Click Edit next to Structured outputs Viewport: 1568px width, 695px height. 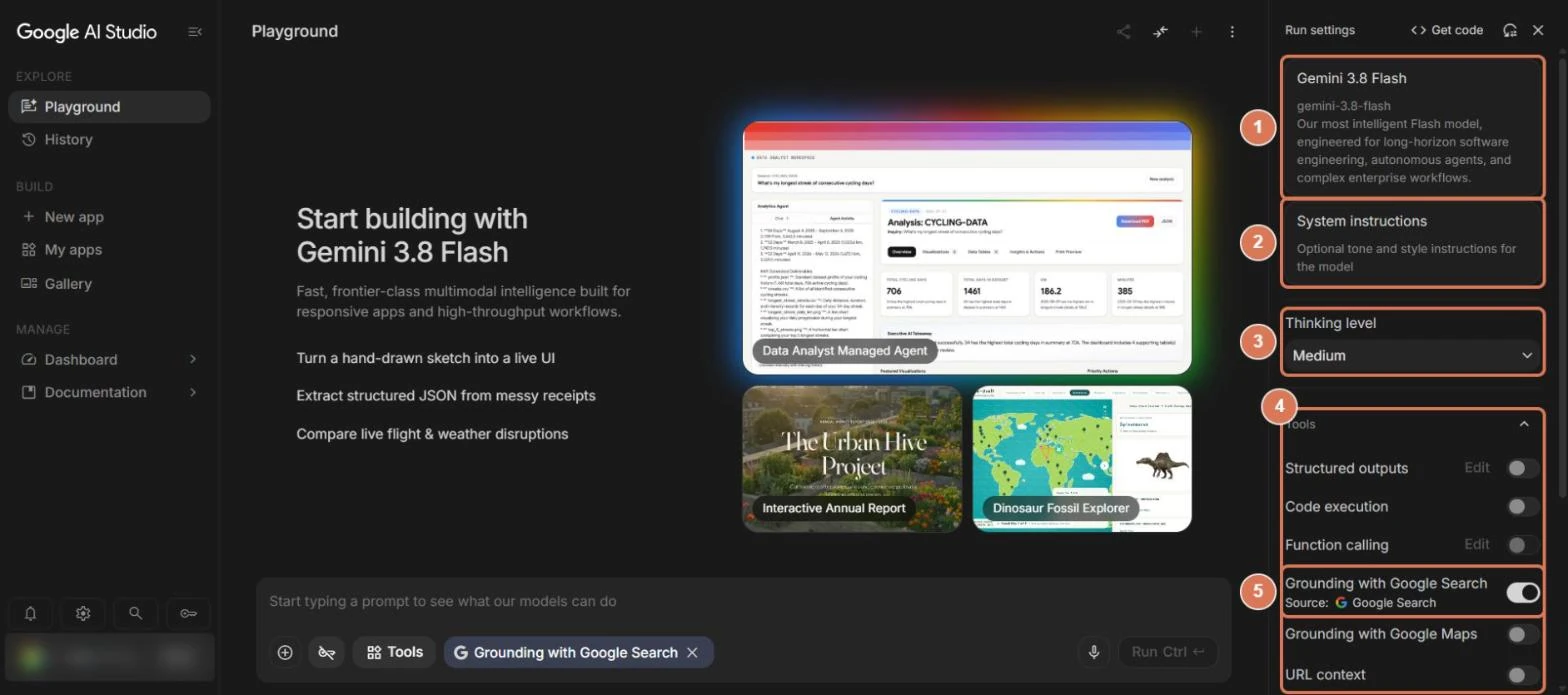pos(1477,467)
